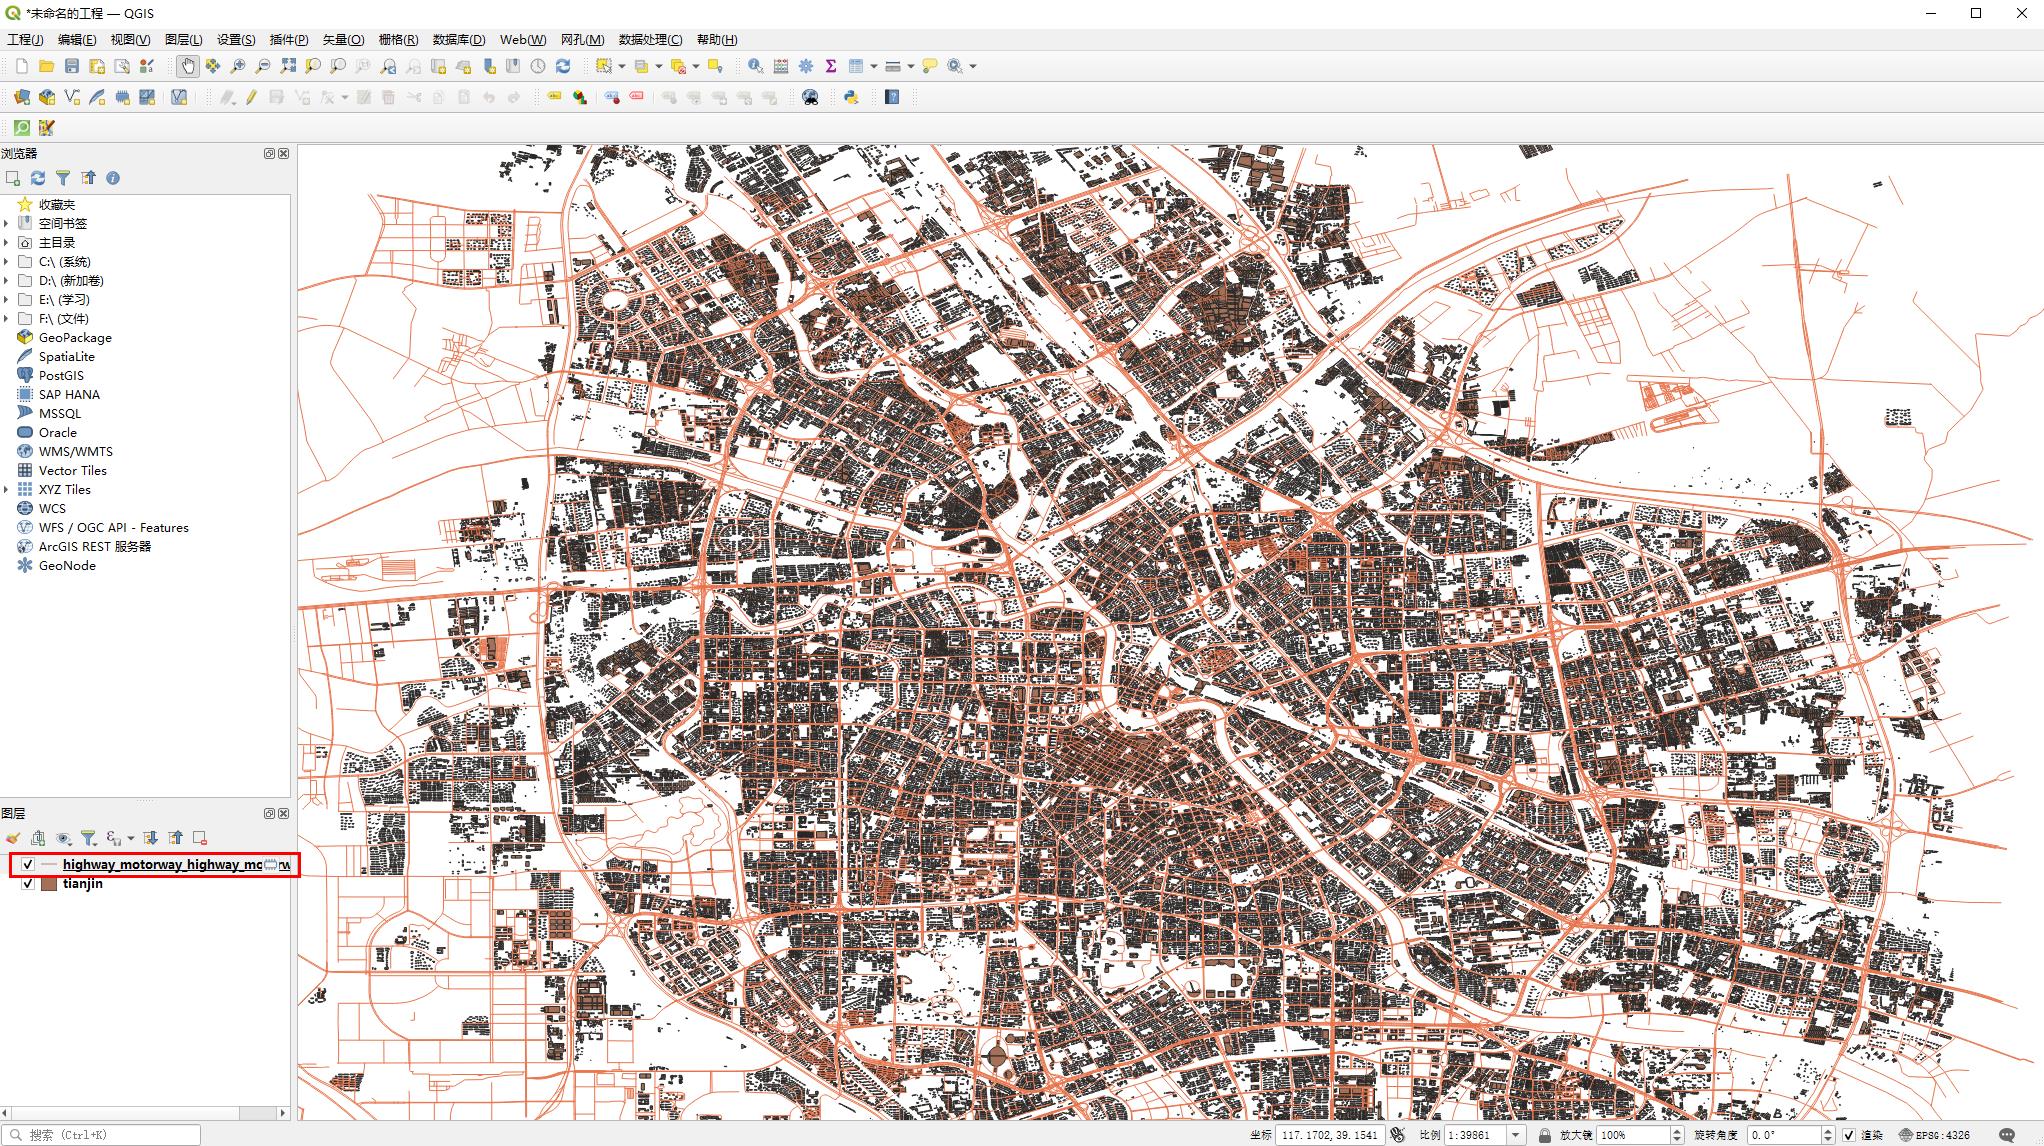Uncheck the tianjin layer visibility
The width and height of the screenshot is (2044, 1146).
point(28,884)
